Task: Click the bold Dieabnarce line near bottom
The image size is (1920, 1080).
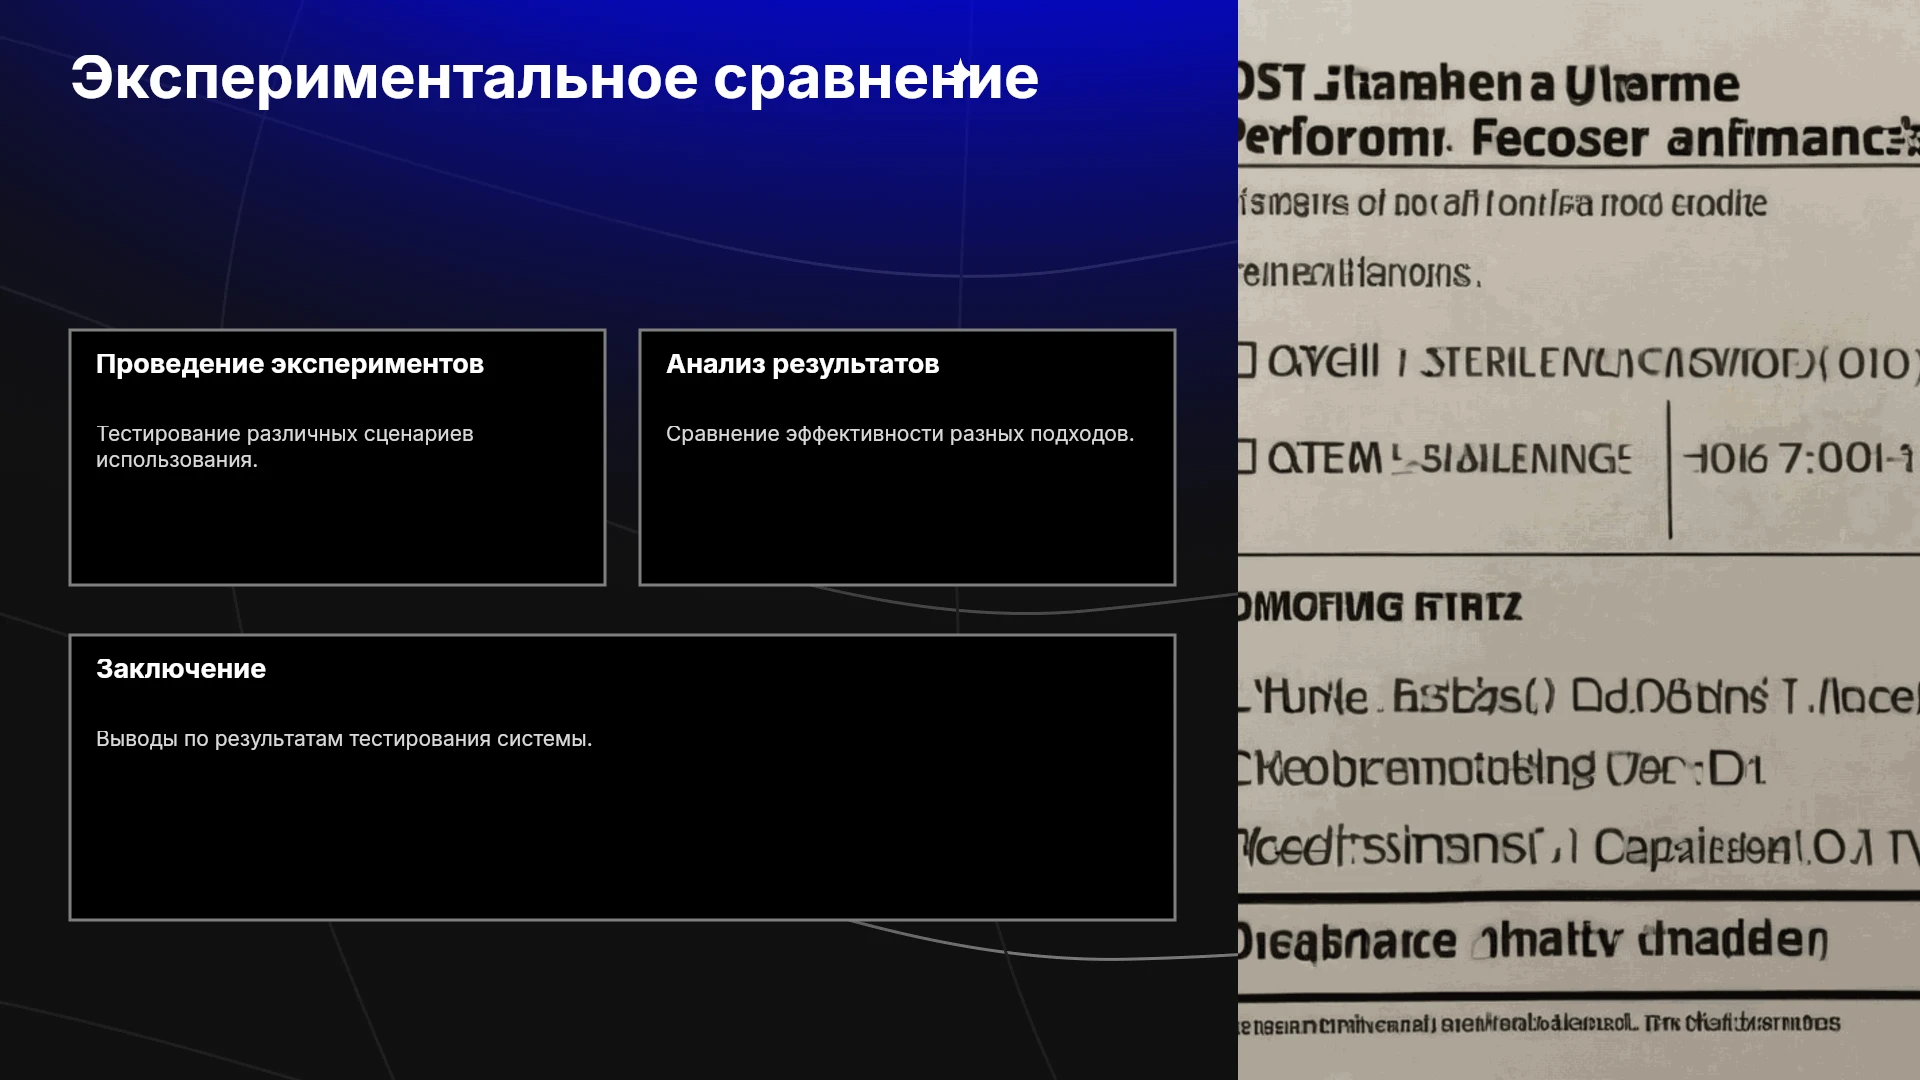Action: 1533,941
